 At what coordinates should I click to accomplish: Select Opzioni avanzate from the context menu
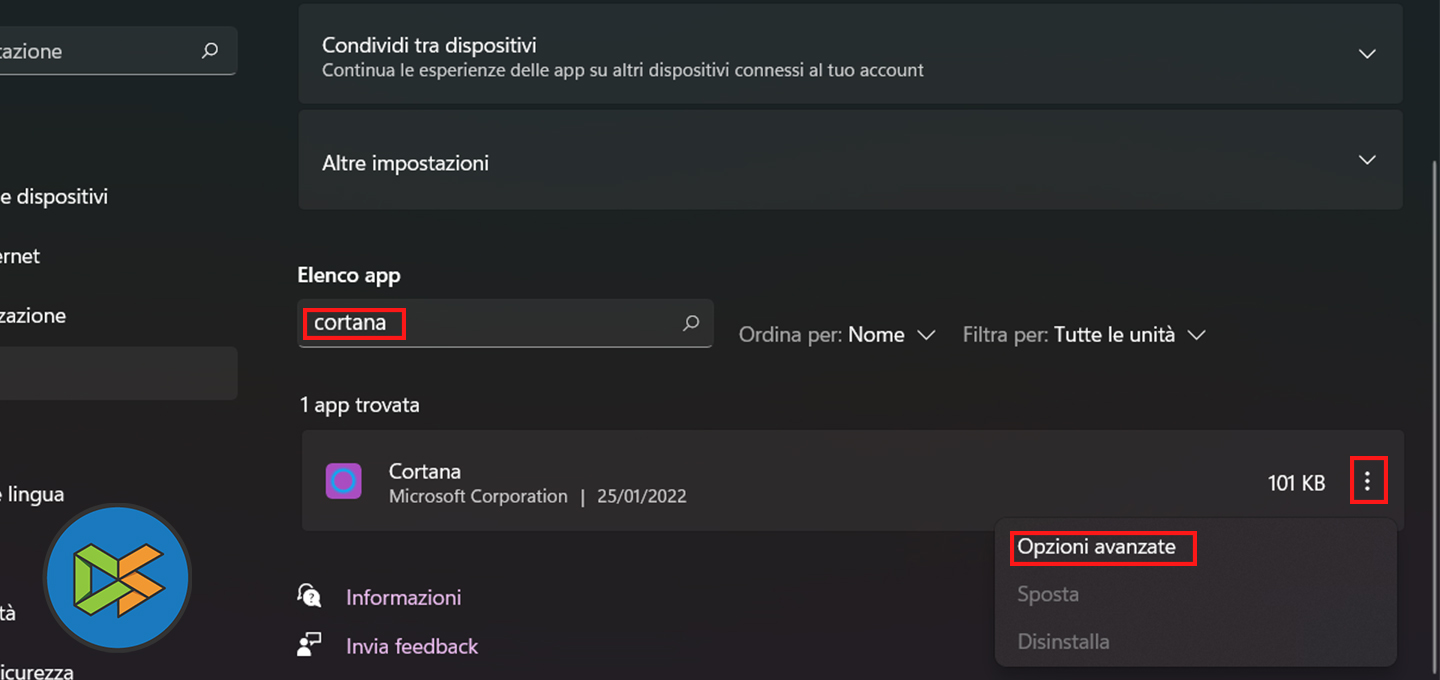tap(1096, 547)
